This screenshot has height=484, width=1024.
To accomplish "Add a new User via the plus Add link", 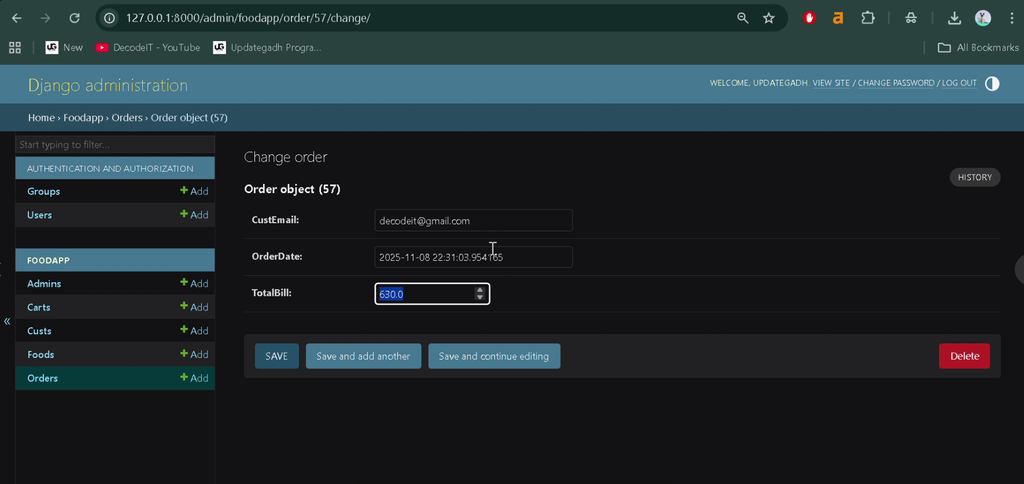I will (195, 215).
